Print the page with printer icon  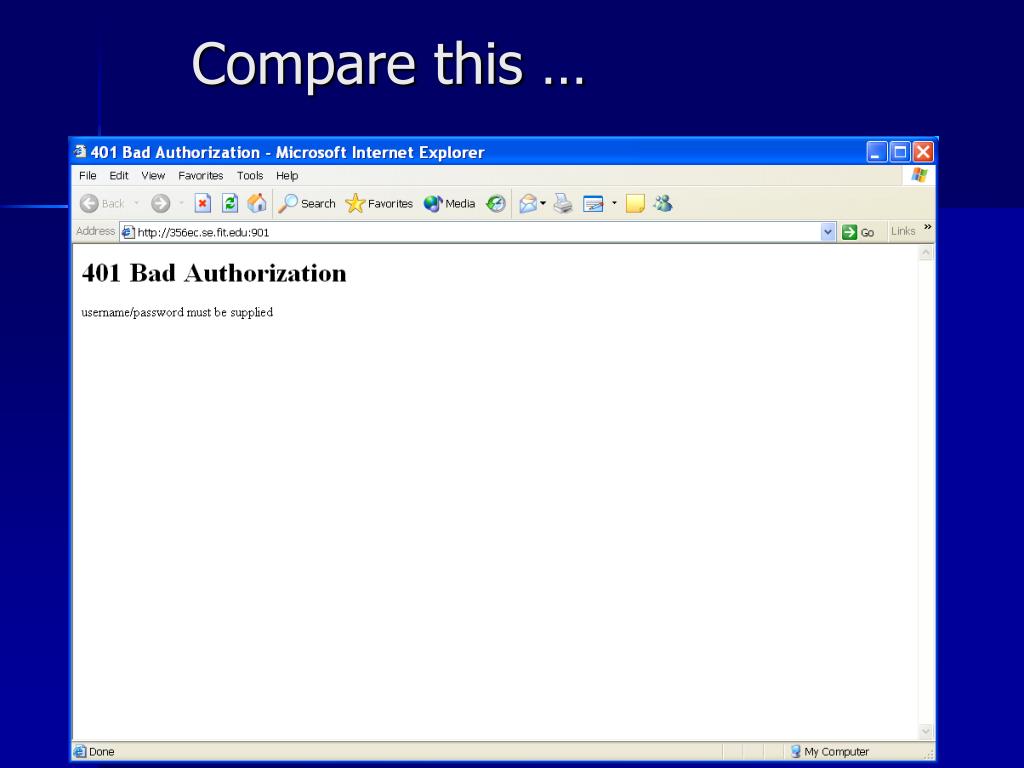coord(563,204)
